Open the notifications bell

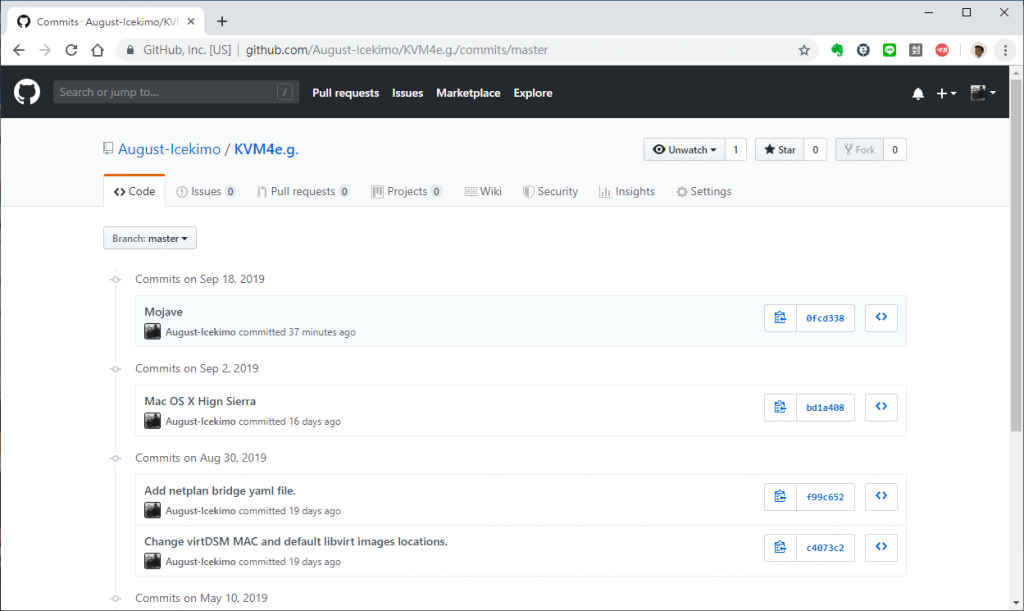[918, 93]
